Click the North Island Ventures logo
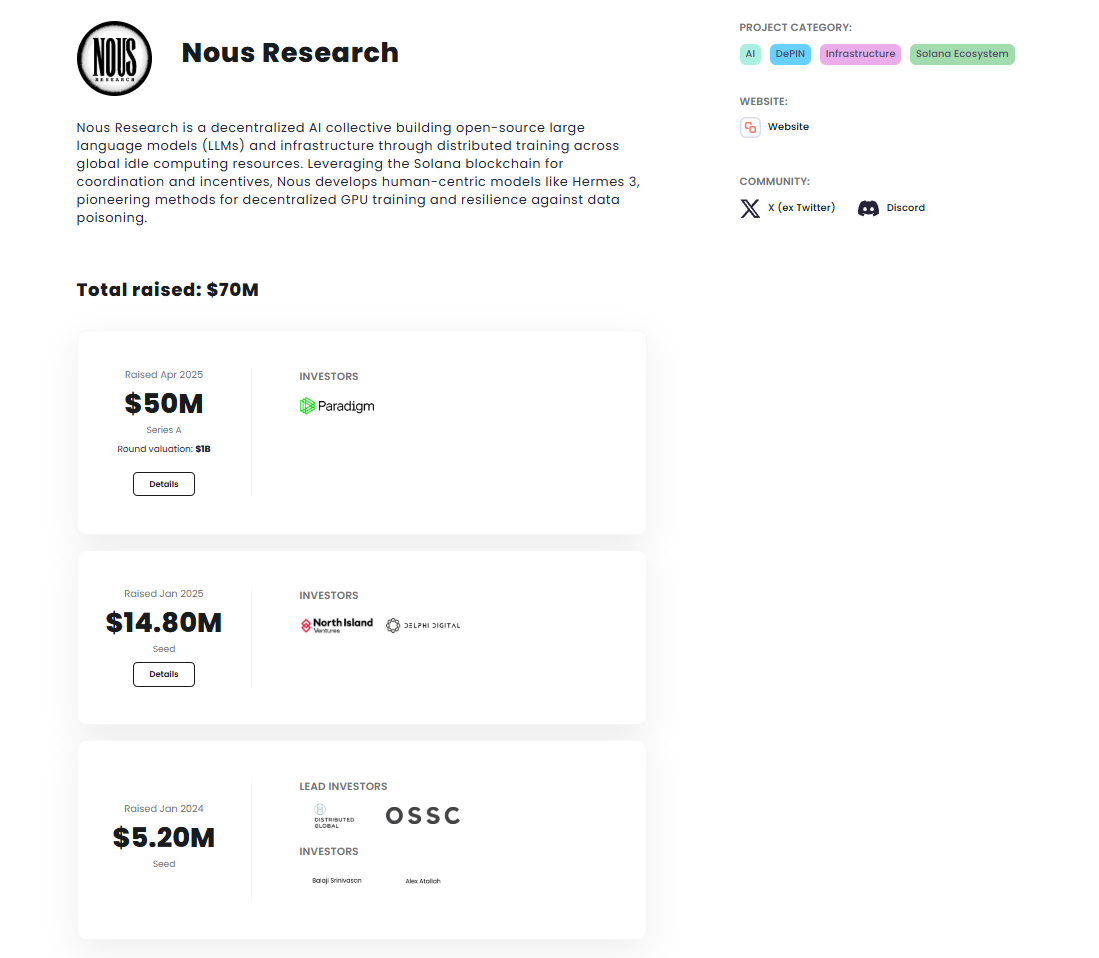The height and width of the screenshot is (958, 1099). pyautogui.click(x=337, y=625)
